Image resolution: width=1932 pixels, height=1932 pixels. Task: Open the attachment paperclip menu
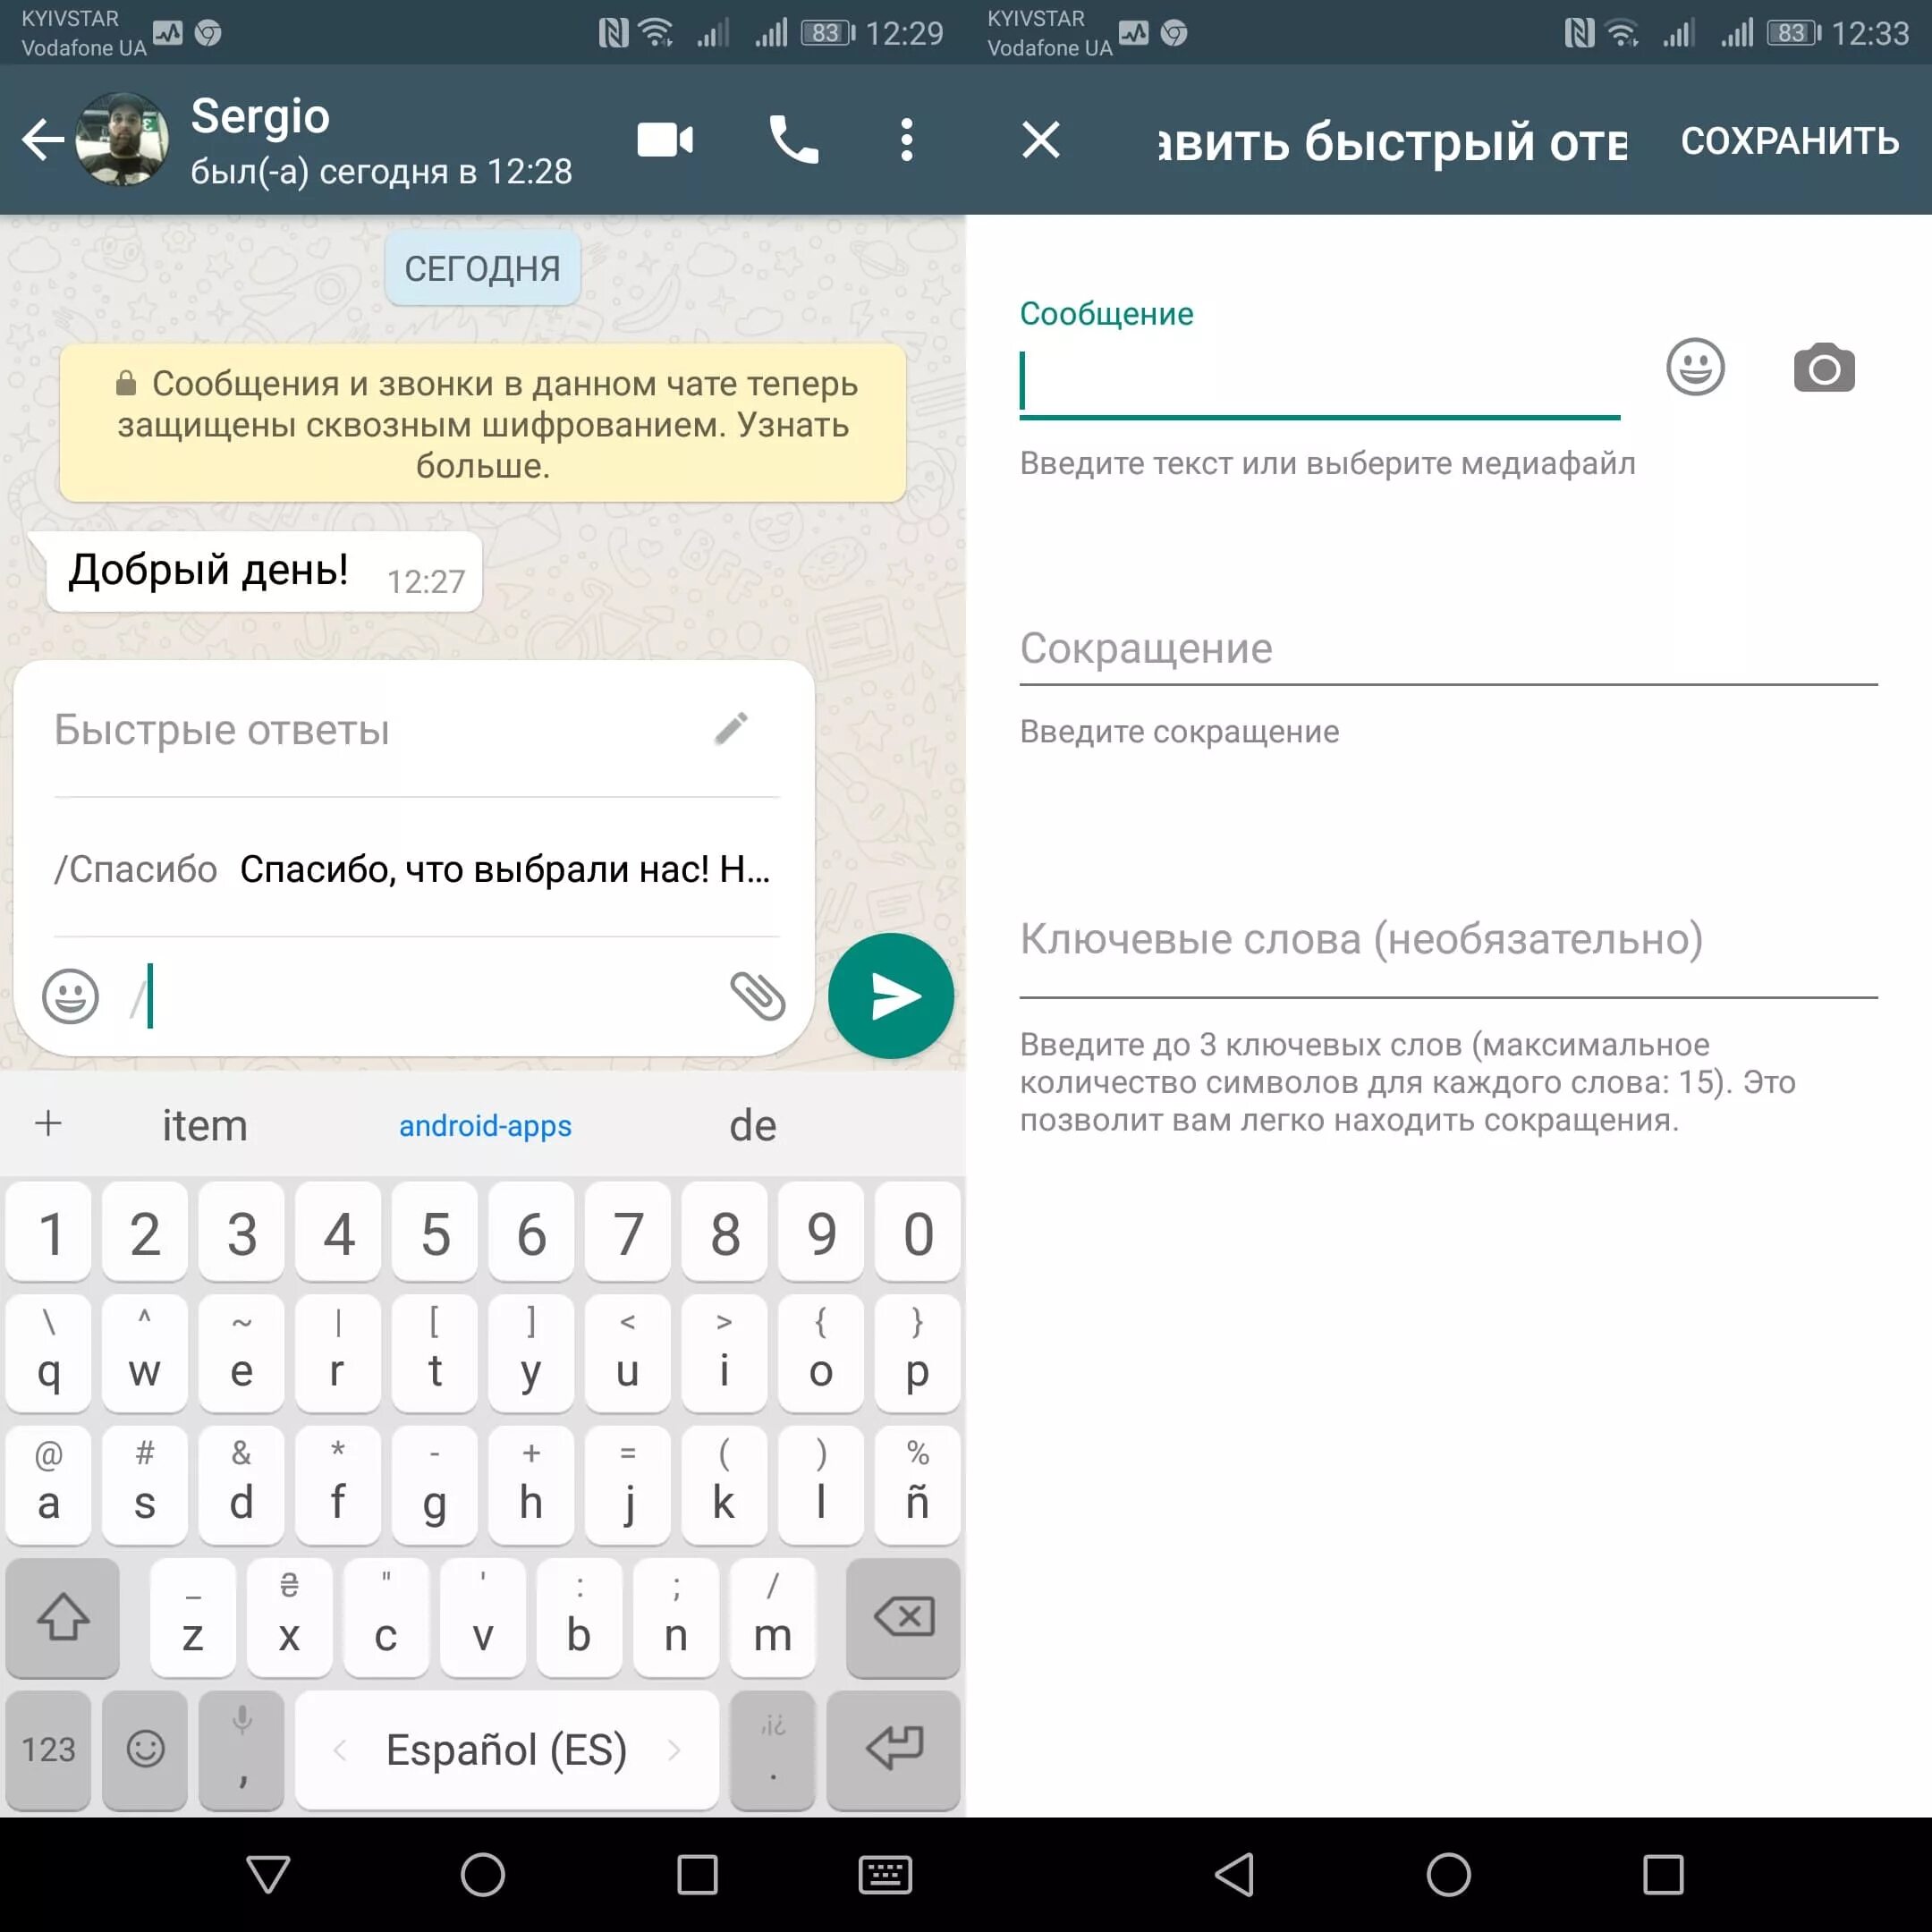pos(757,996)
